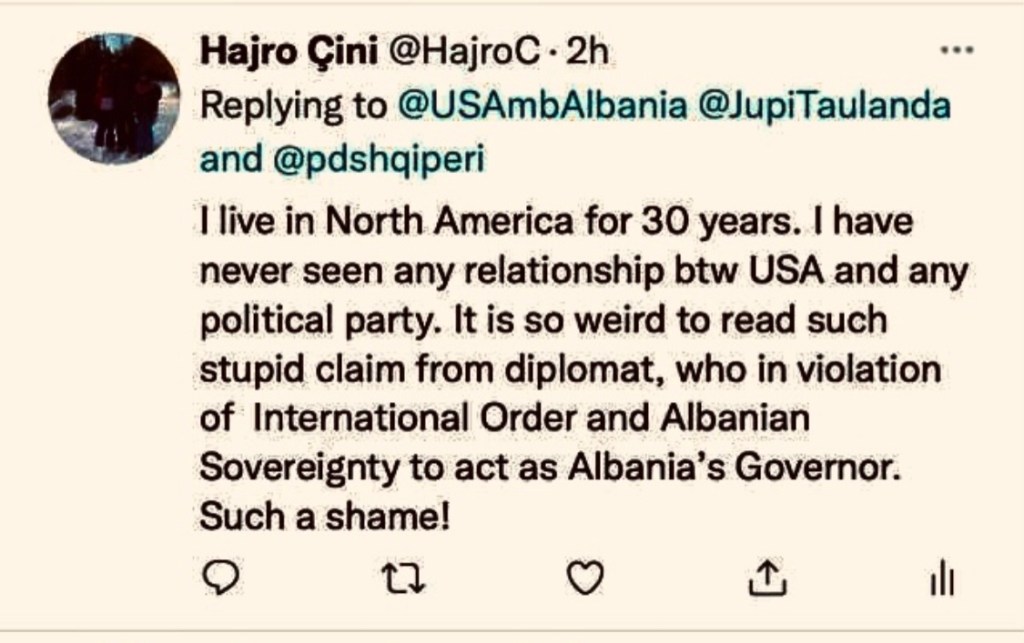Click the closing text 'Such a shame!'
Screen dimensions: 1024x643
point(325,517)
